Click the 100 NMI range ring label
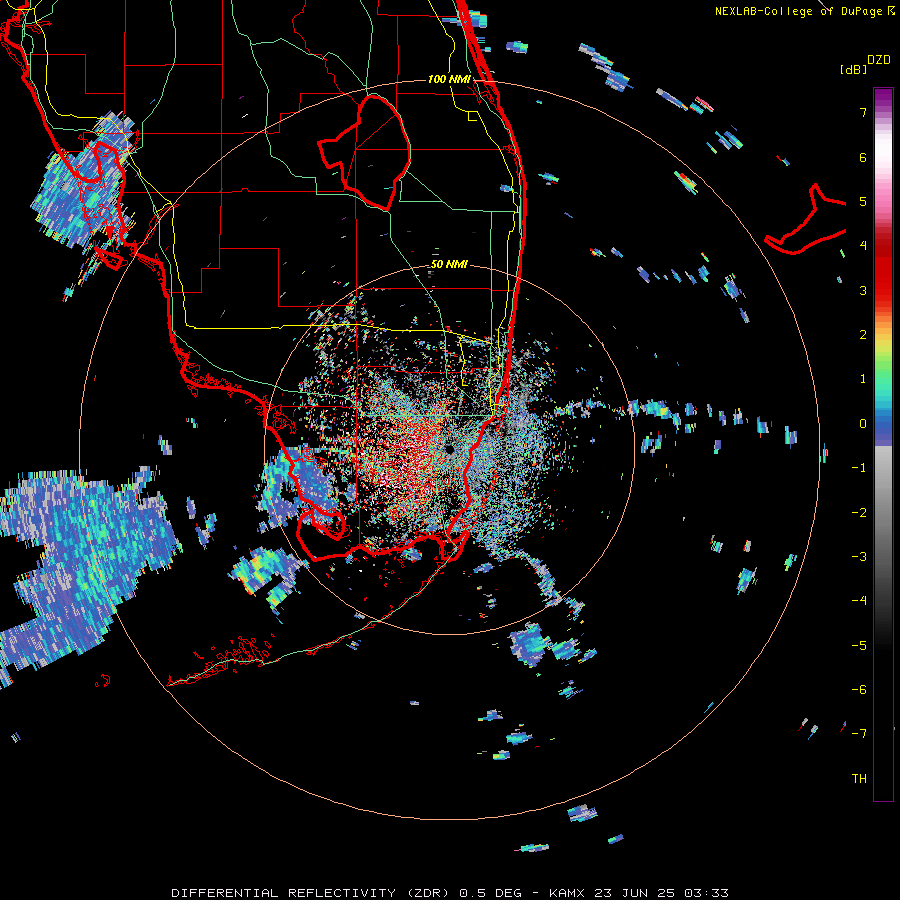The height and width of the screenshot is (900, 900). [449, 79]
